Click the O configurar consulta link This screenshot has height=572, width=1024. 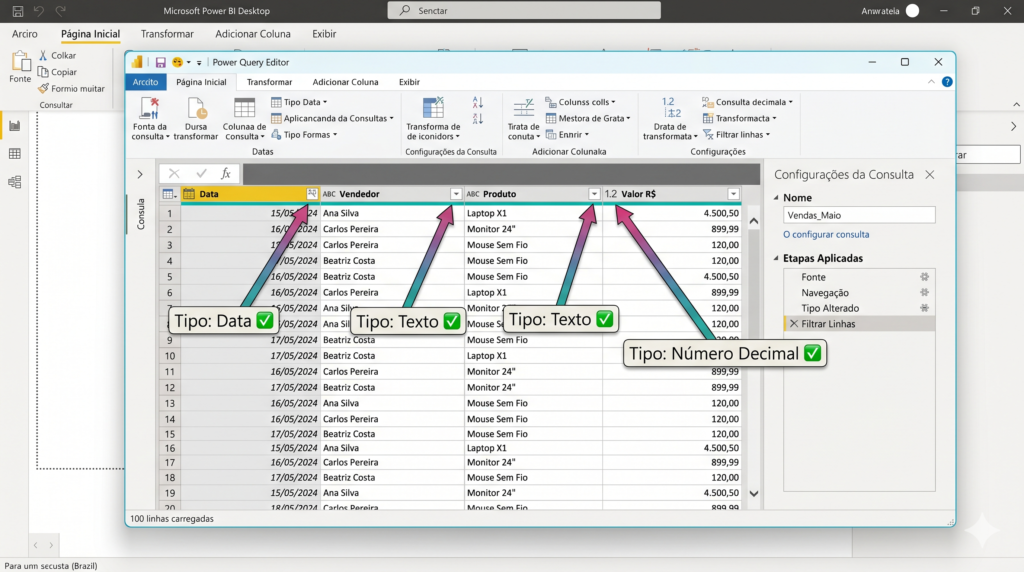826,234
